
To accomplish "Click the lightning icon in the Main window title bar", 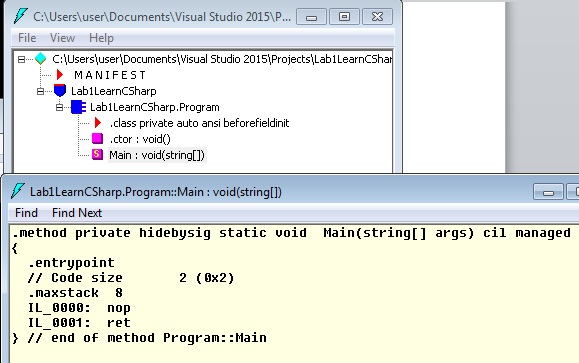I will [x=18, y=192].
